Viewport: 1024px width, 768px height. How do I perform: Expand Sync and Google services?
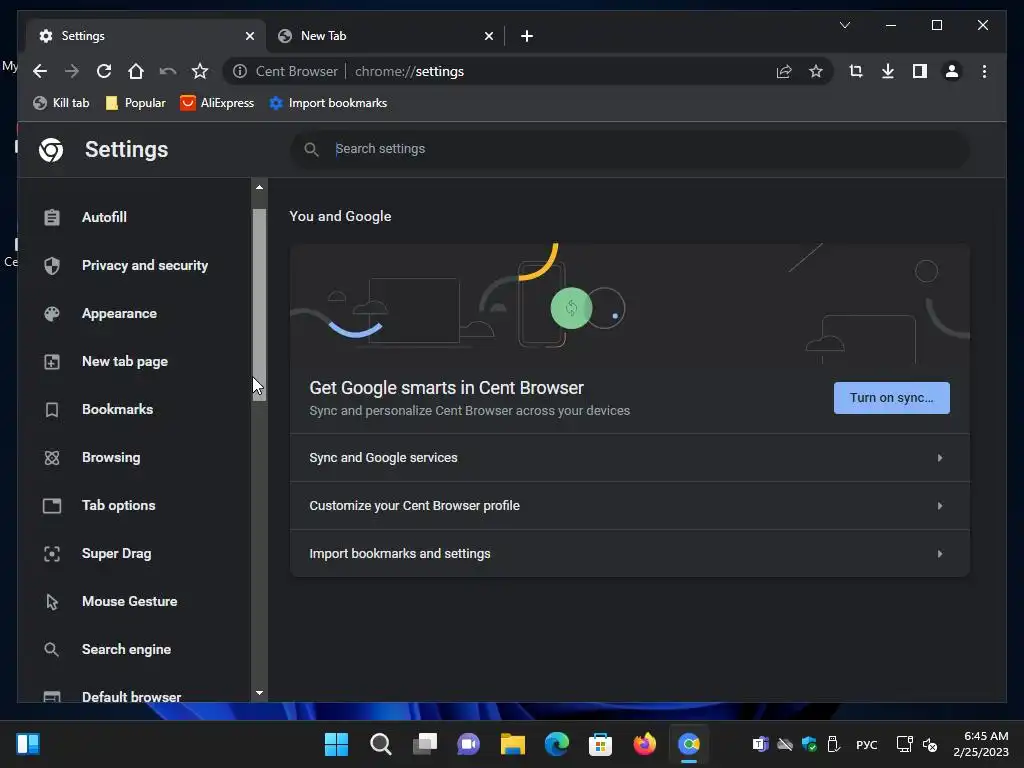[x=630, y=458]
